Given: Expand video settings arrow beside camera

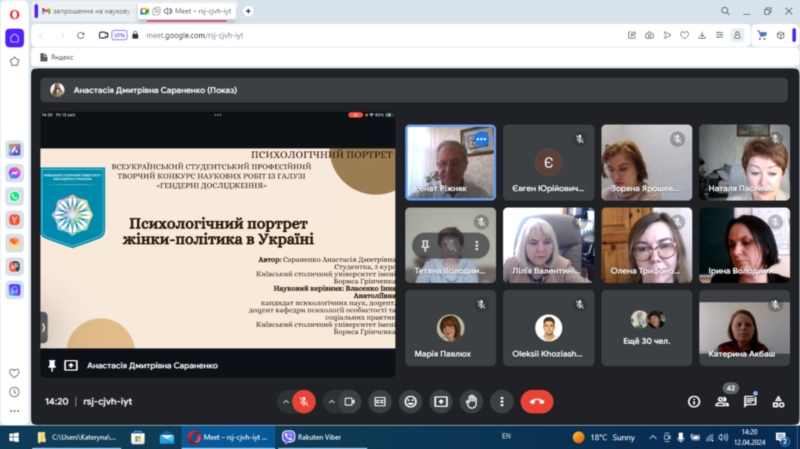Looking at the screenshot, I should [x=332, y=401].
